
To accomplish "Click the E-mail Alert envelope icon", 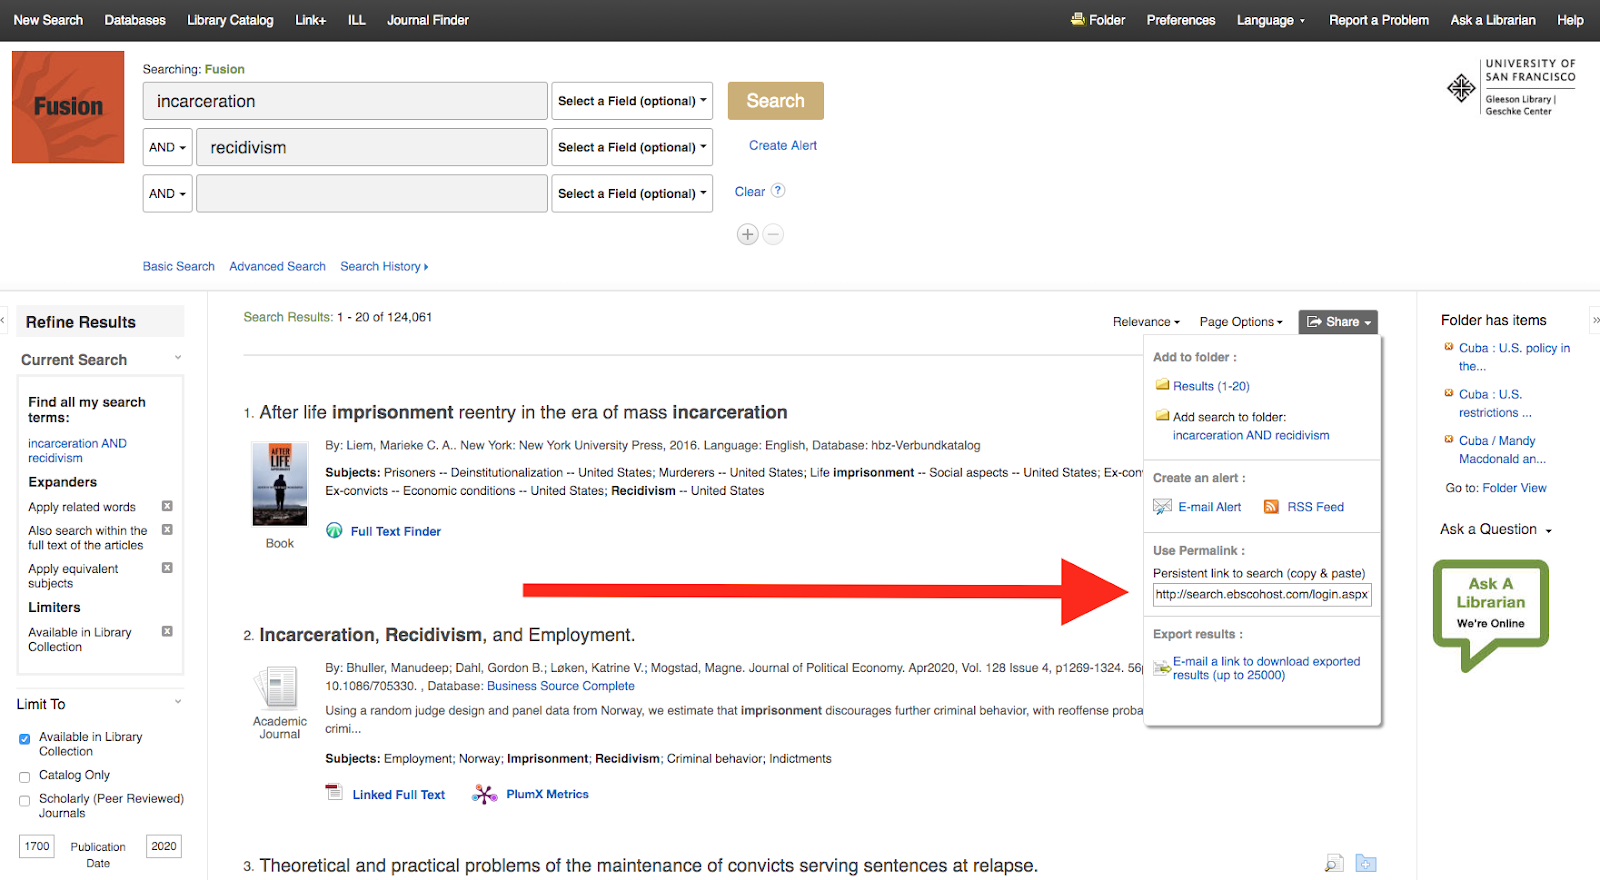I will coord(1162,507).
